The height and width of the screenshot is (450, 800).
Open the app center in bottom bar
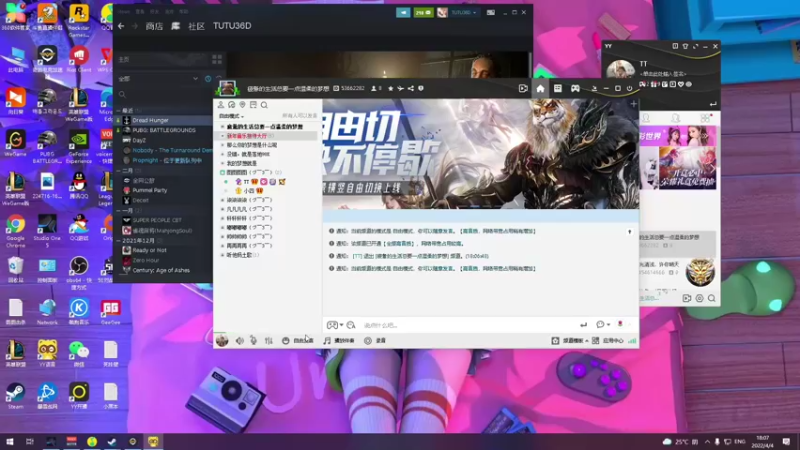tap(608, 340)
